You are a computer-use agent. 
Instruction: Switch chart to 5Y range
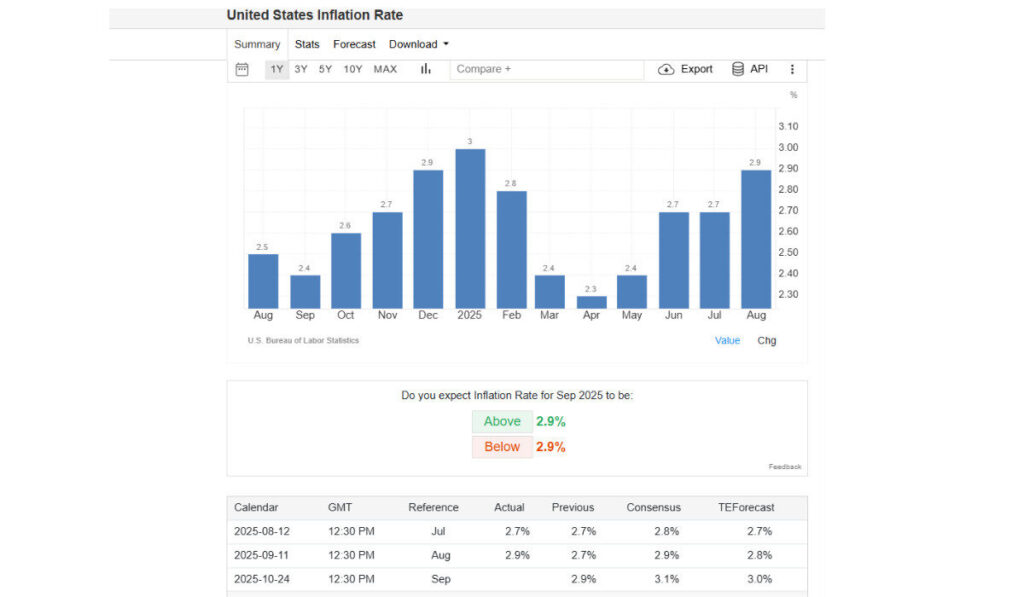tap(326, 69)
